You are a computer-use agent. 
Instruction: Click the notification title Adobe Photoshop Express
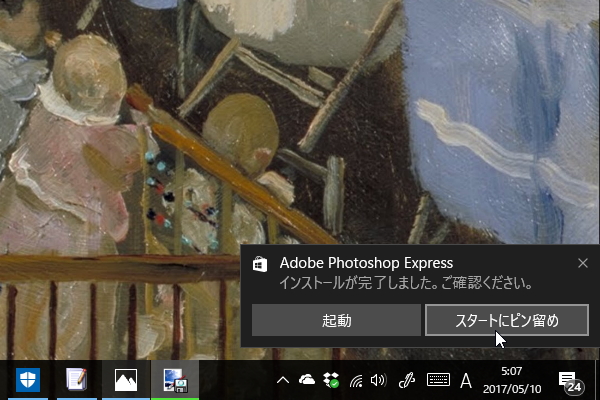366,263
